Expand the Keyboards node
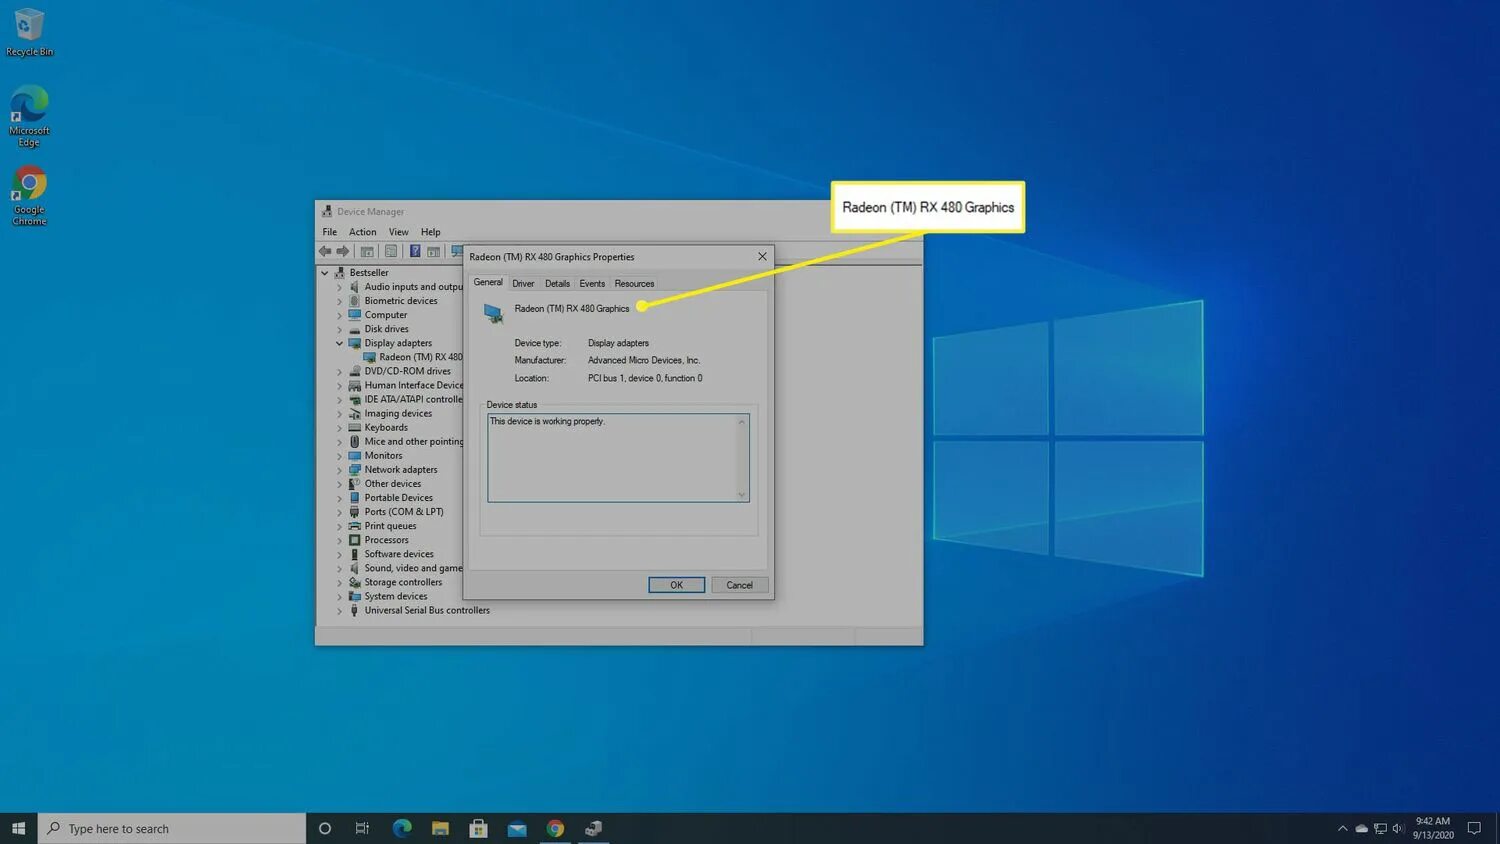Screen dimensions: 1500x844 pyautogui.click(x=339, y=428)
